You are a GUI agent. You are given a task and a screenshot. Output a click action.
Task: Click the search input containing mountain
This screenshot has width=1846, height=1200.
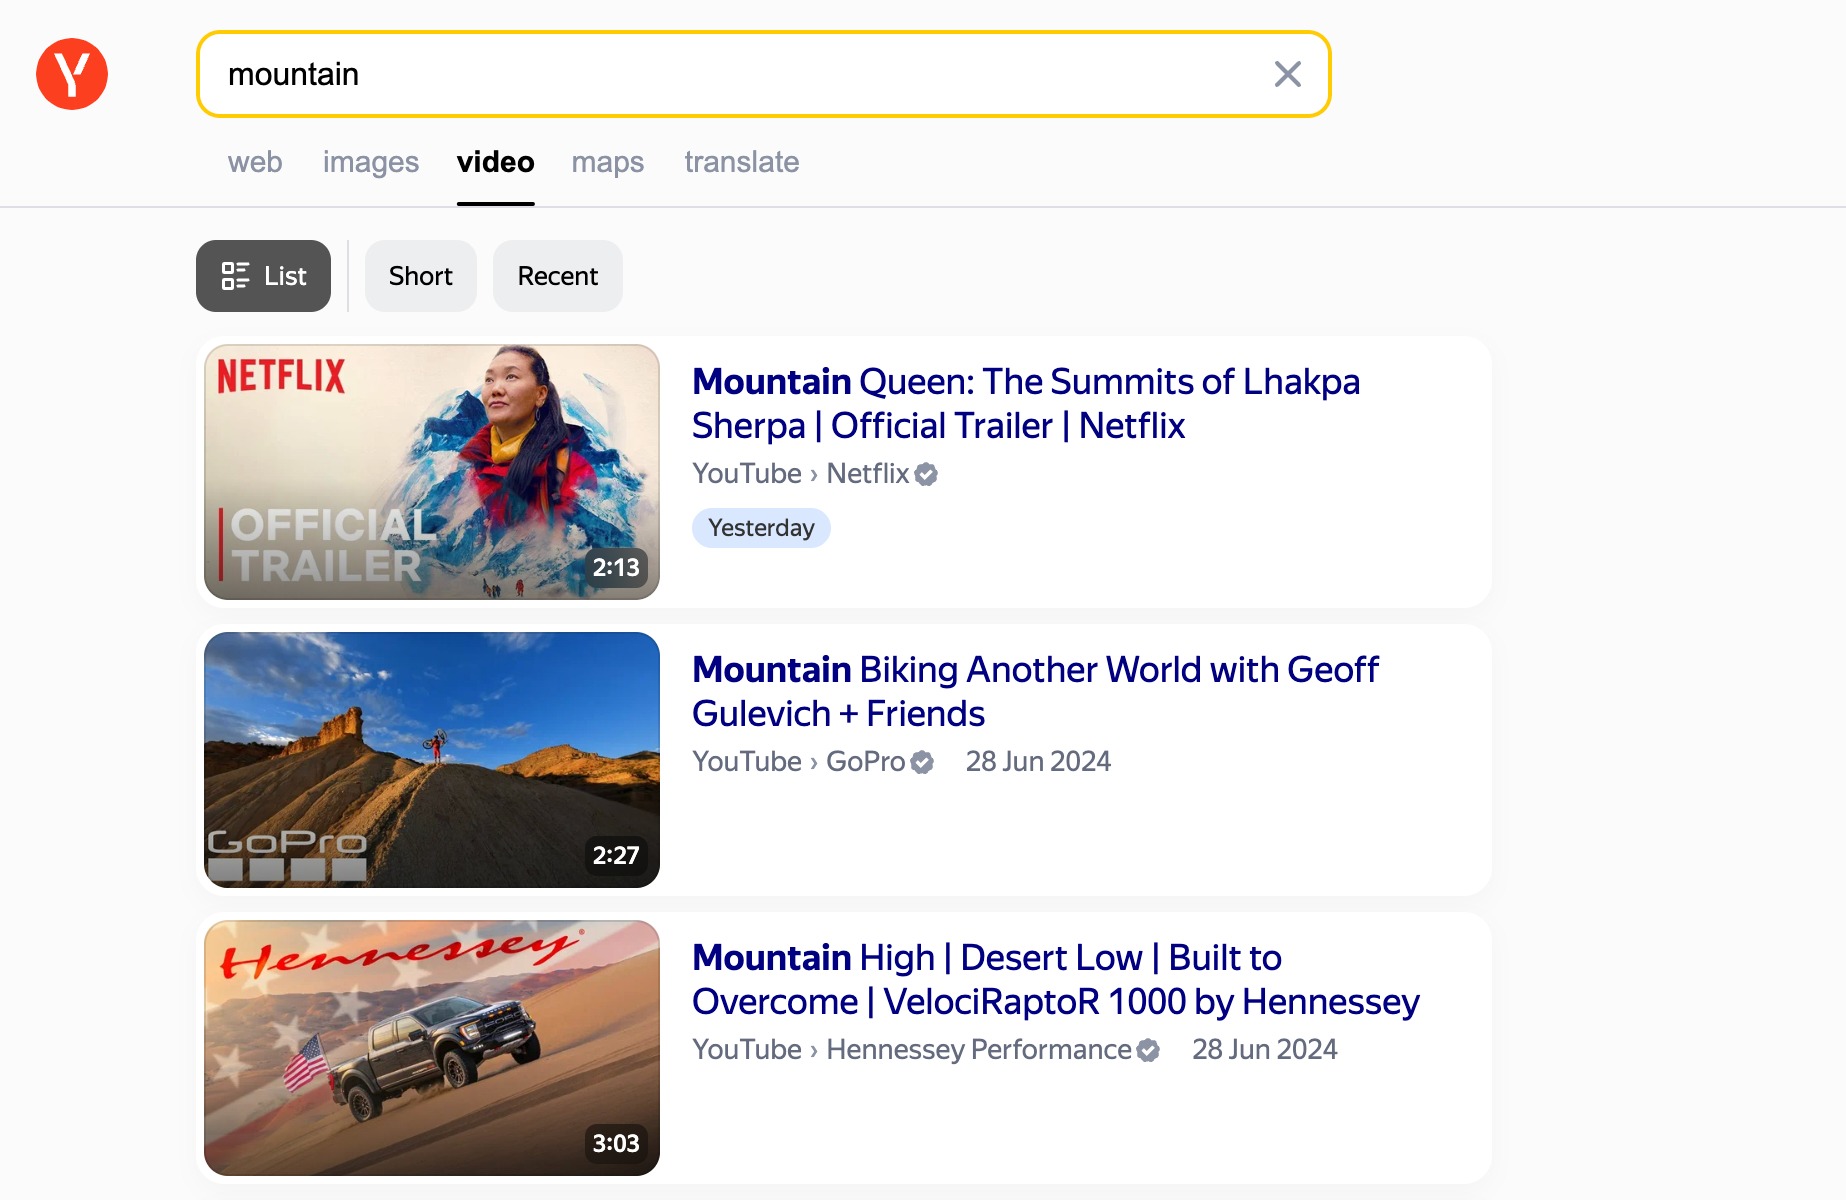click(740, 74)
